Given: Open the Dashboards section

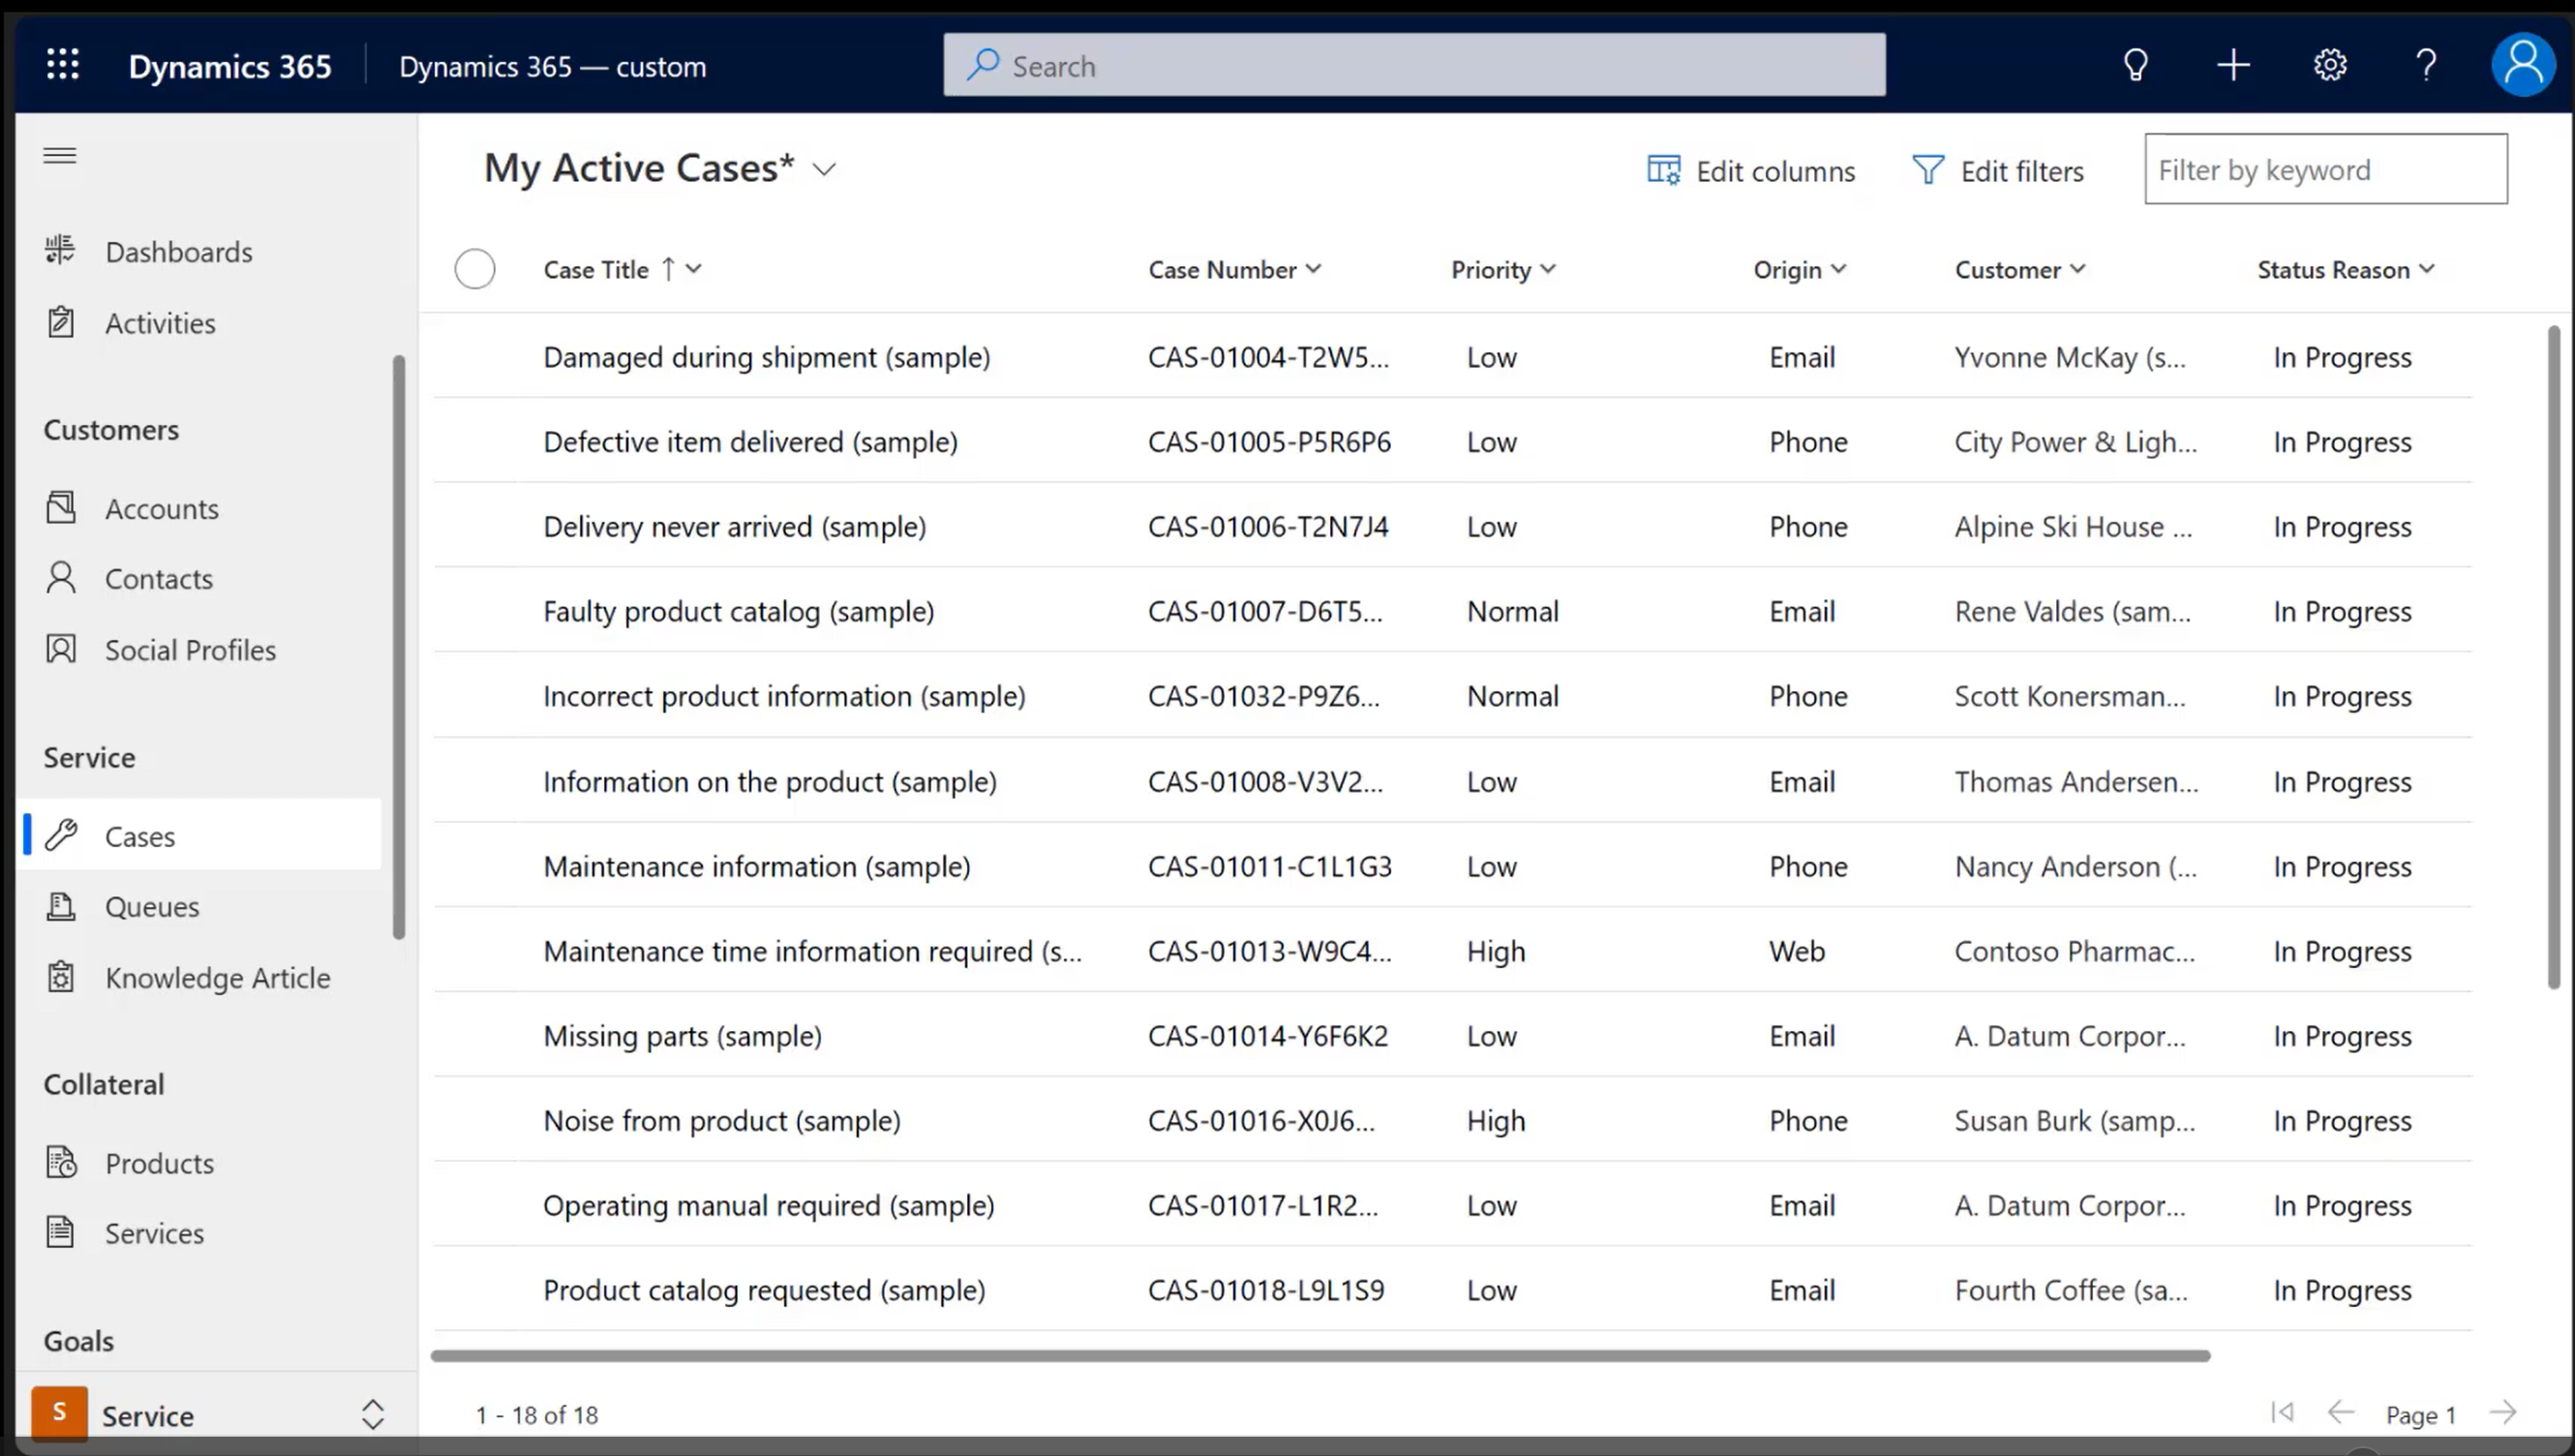Looking at the screenshot, I should 179,250.
